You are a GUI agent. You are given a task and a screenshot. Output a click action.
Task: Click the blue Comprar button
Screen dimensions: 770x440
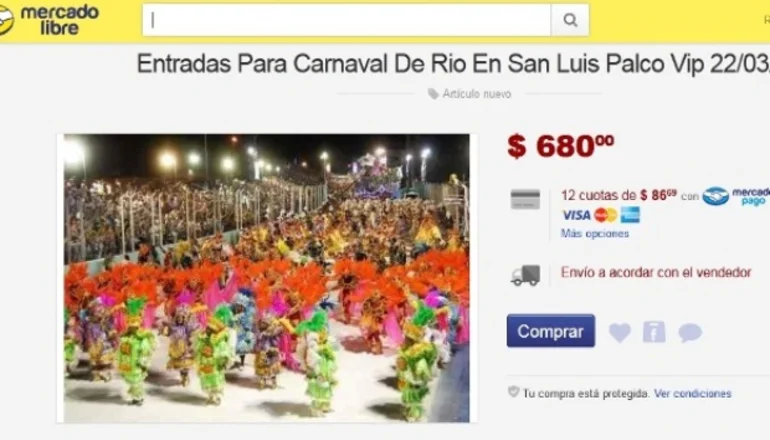coord(551,331)
